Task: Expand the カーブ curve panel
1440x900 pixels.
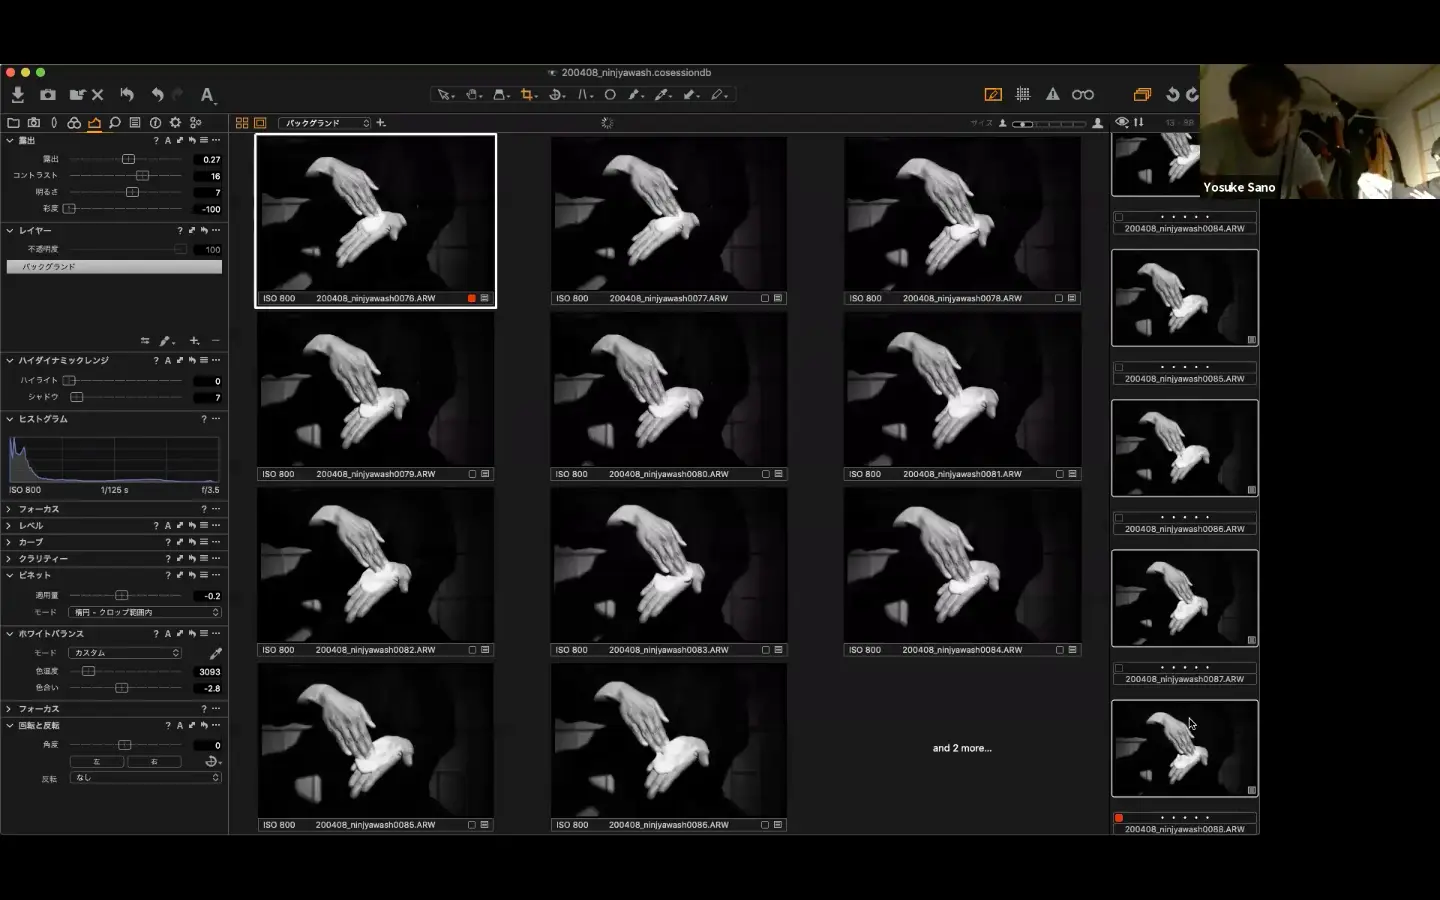Action: (x=10, y=542)
